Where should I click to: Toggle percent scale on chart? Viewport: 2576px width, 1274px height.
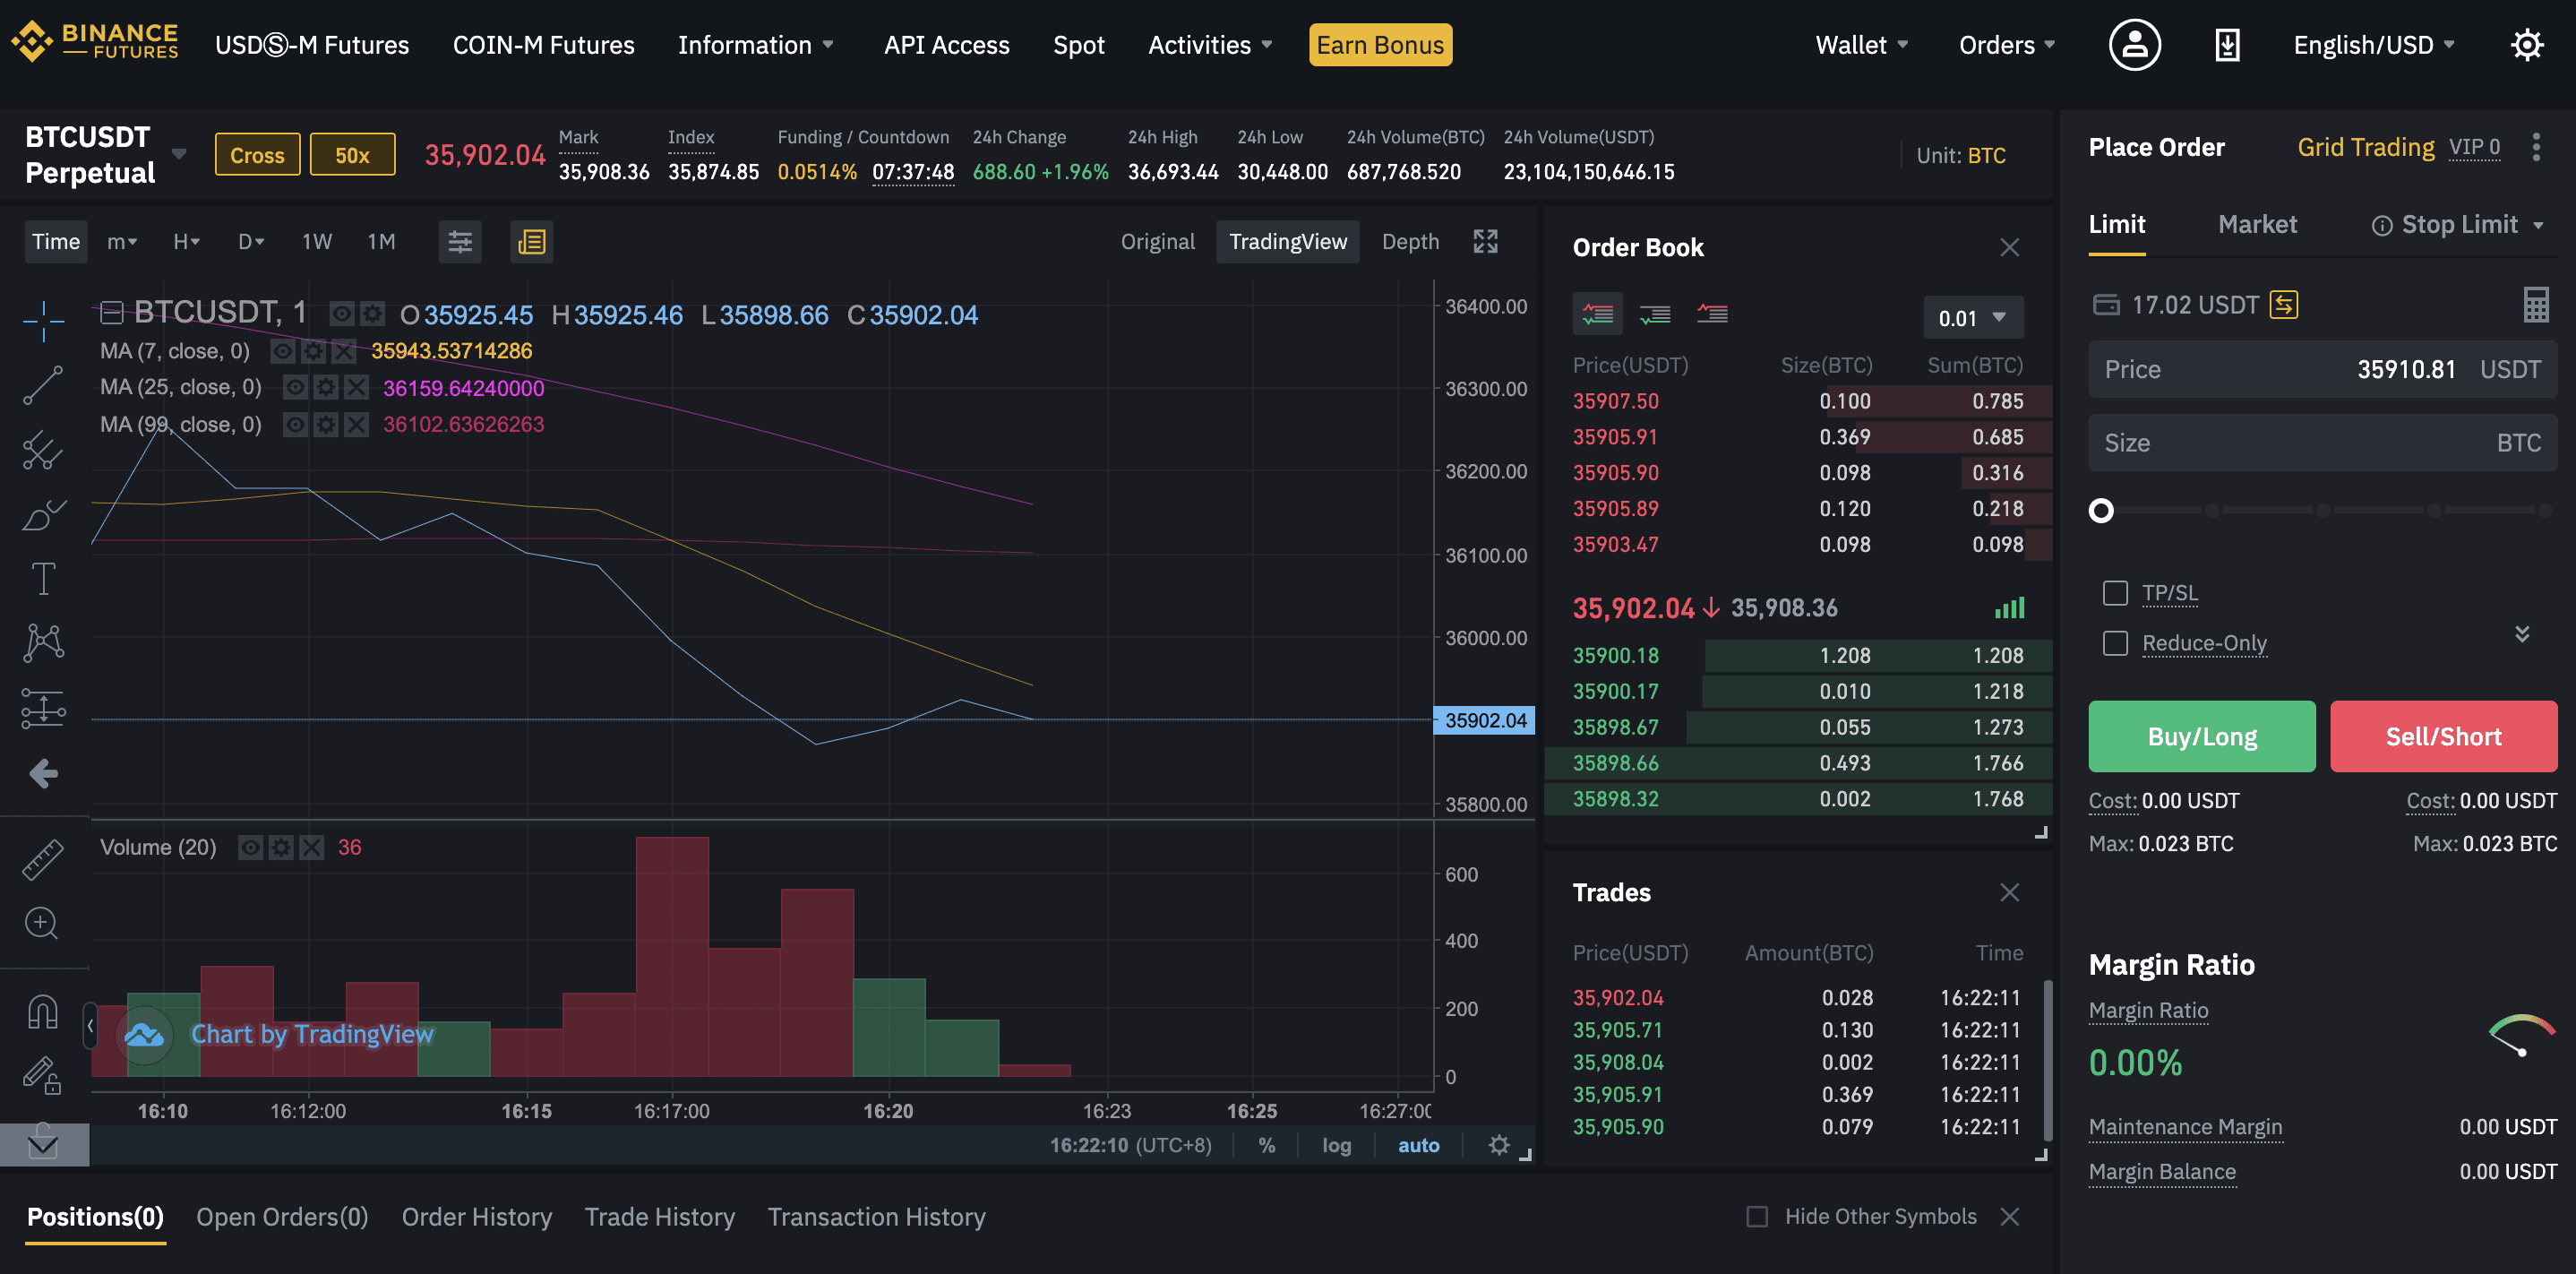coord(1266,1145)
